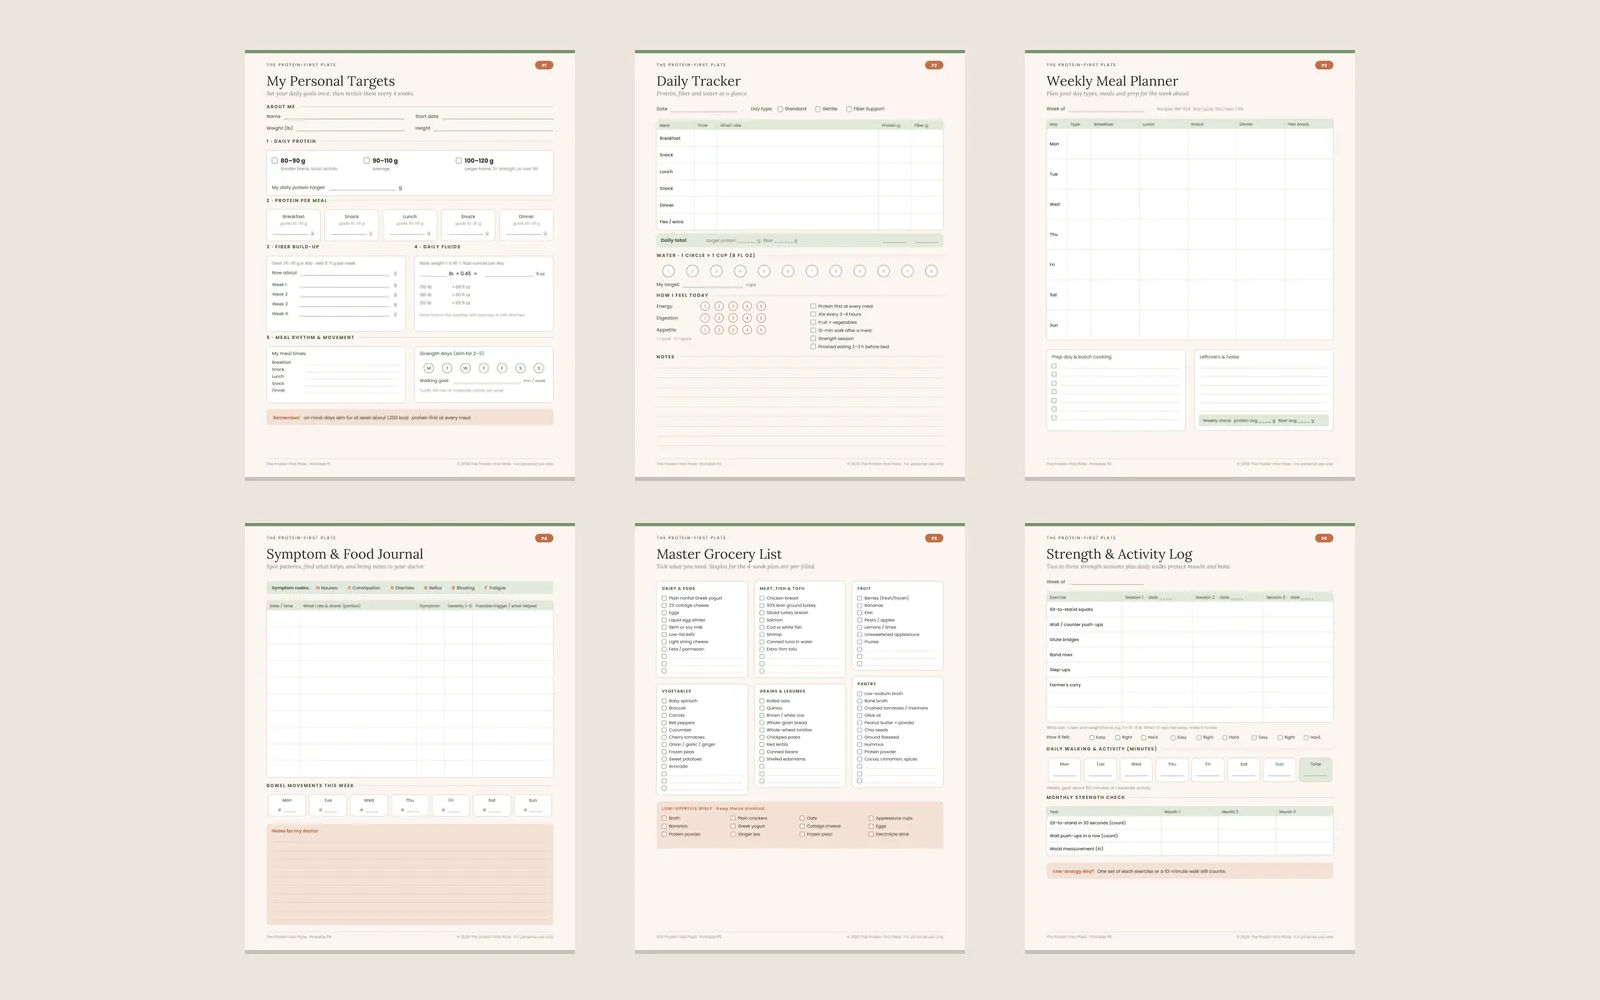1600x1000 pixels.
Task: Click the "Farmer's carry" exercise row
Action: [x=1190, y=685]
